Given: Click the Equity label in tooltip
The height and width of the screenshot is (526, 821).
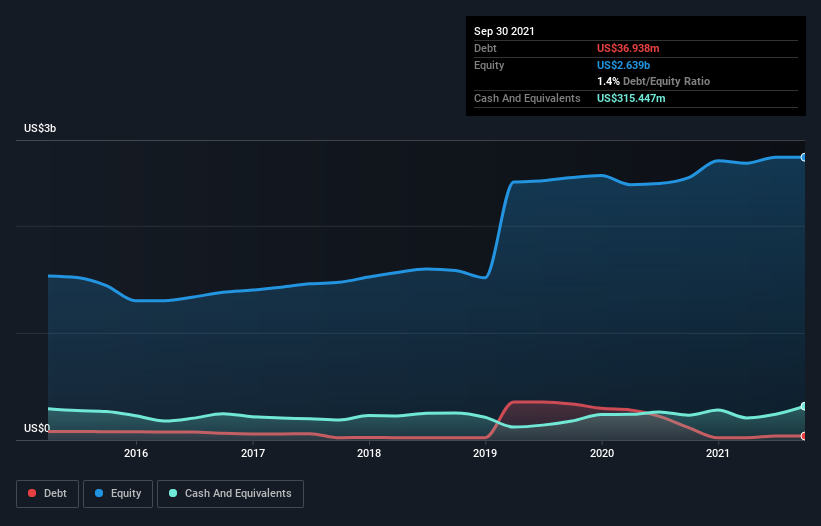Looking at the screenshot, I should click(x=489, y=65).
